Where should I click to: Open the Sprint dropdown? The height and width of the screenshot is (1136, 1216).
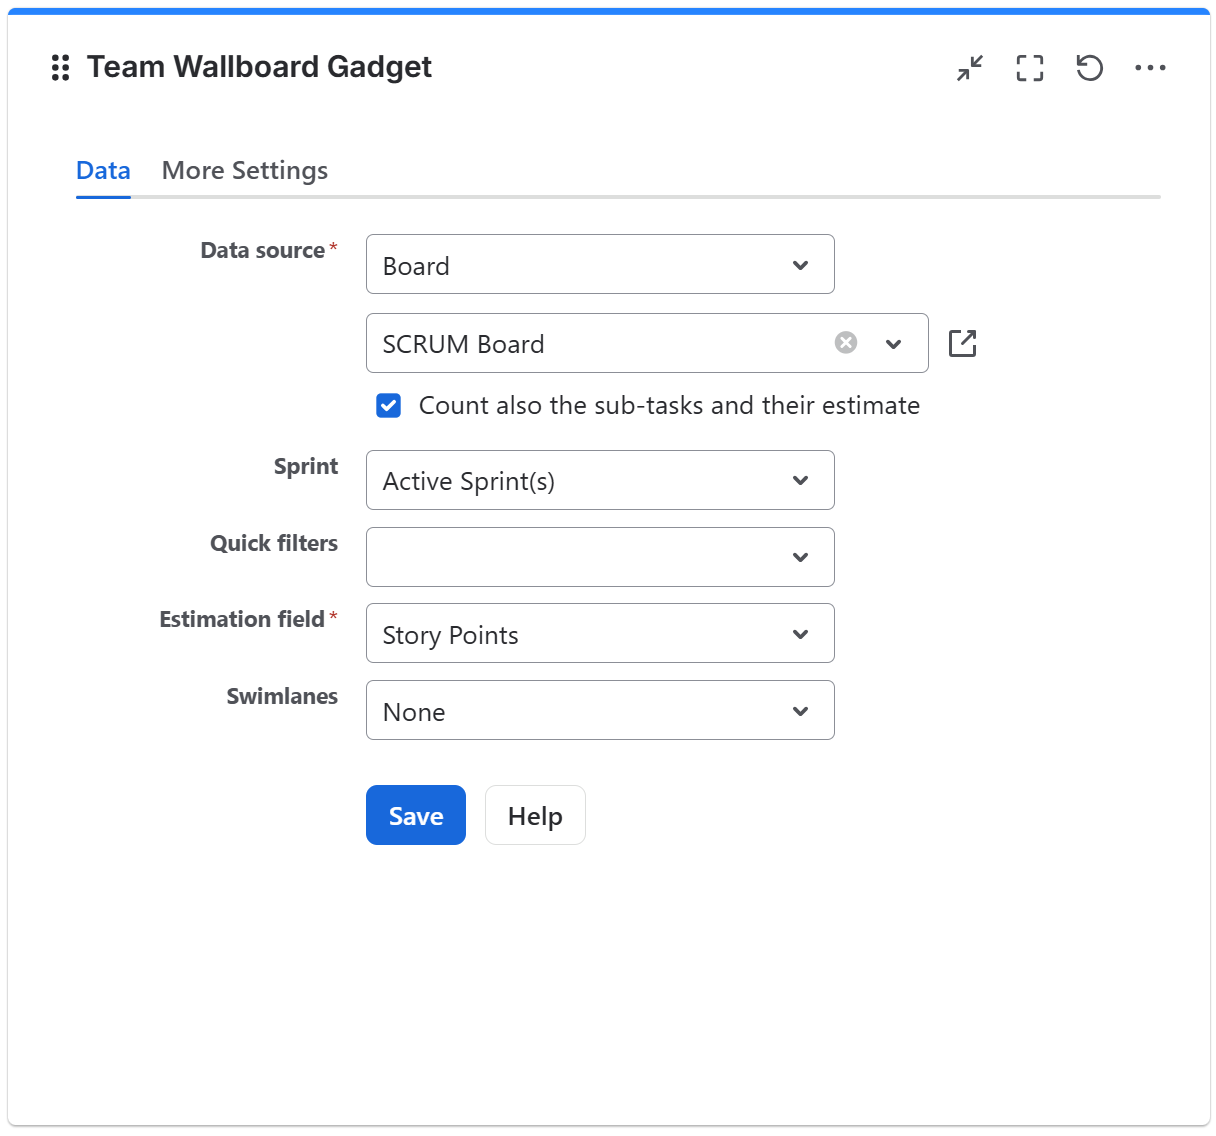(600, 480)
